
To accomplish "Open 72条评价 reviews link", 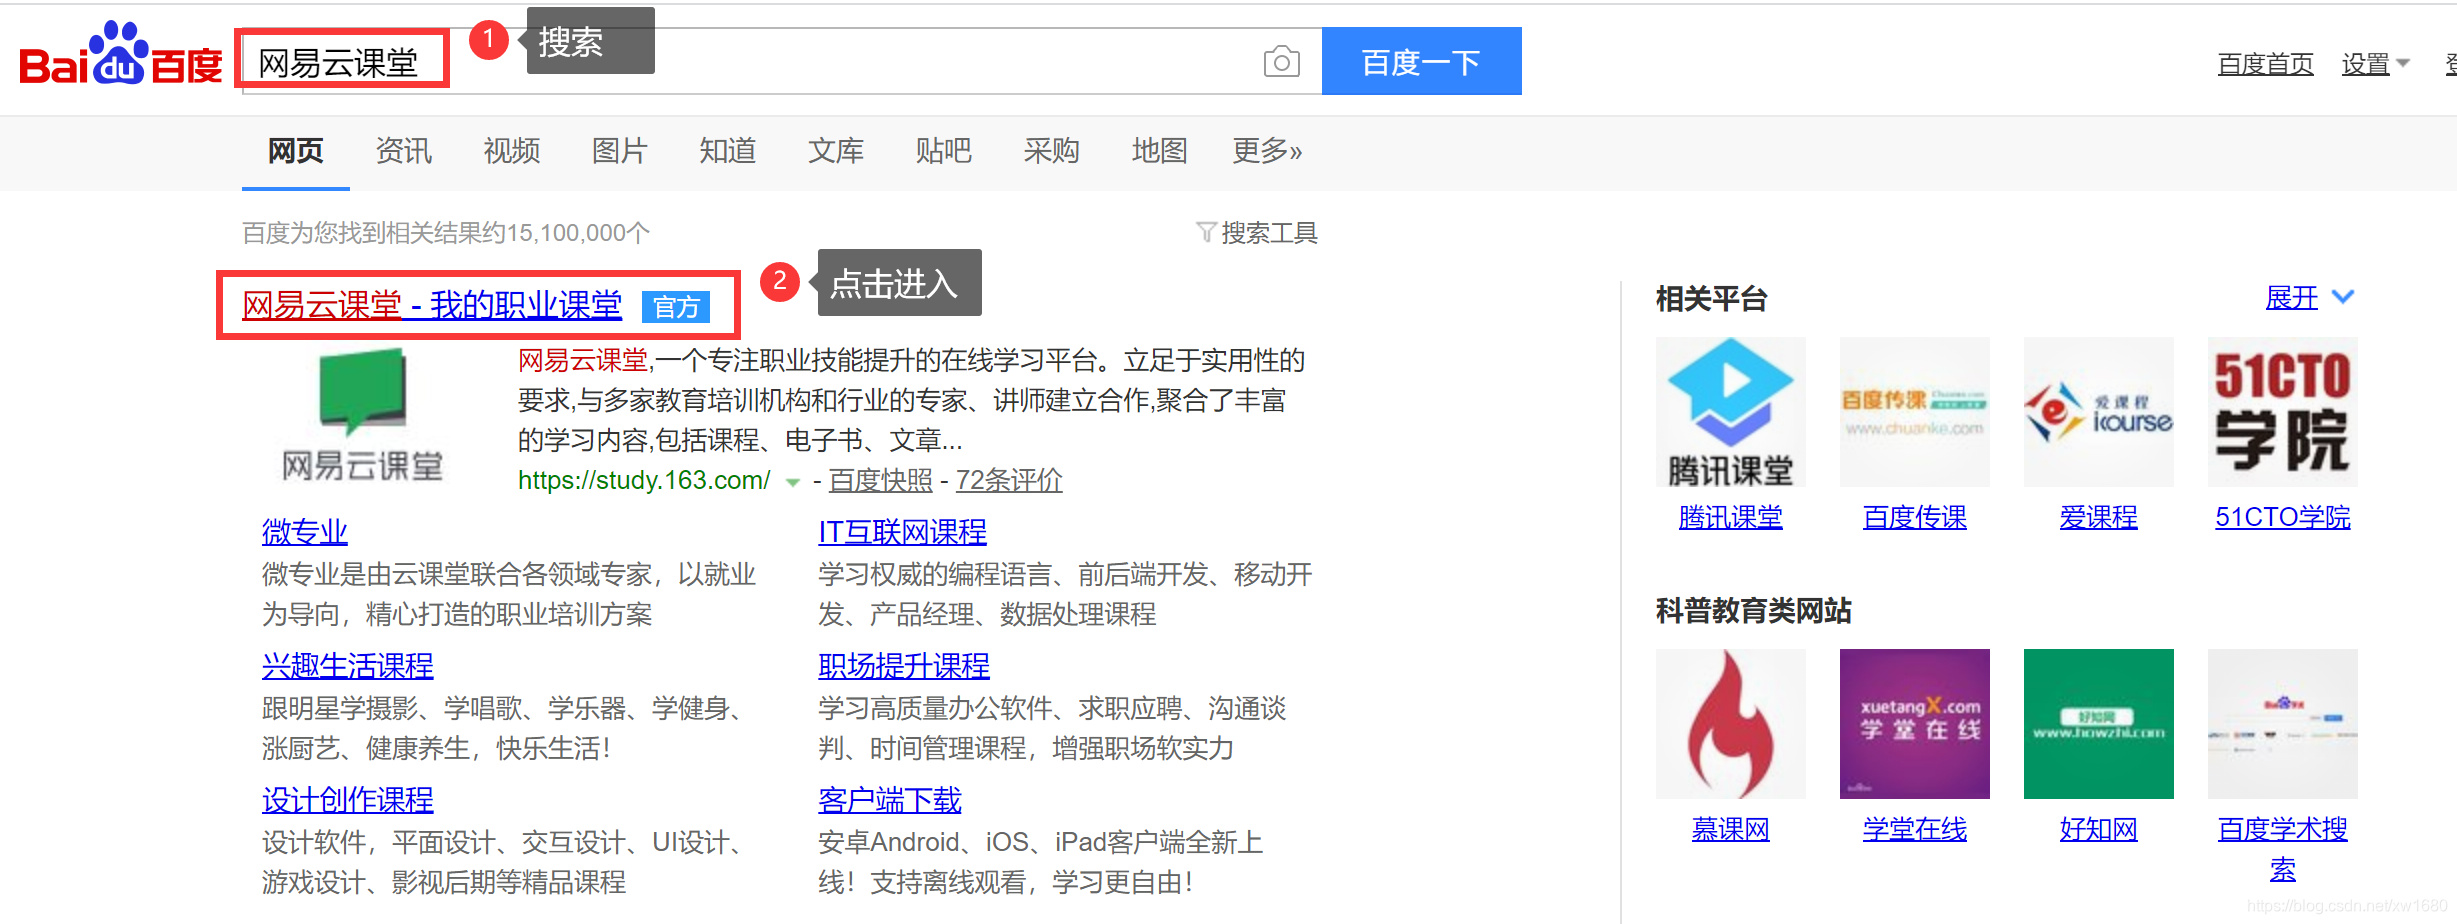I will click(1009, 480).
